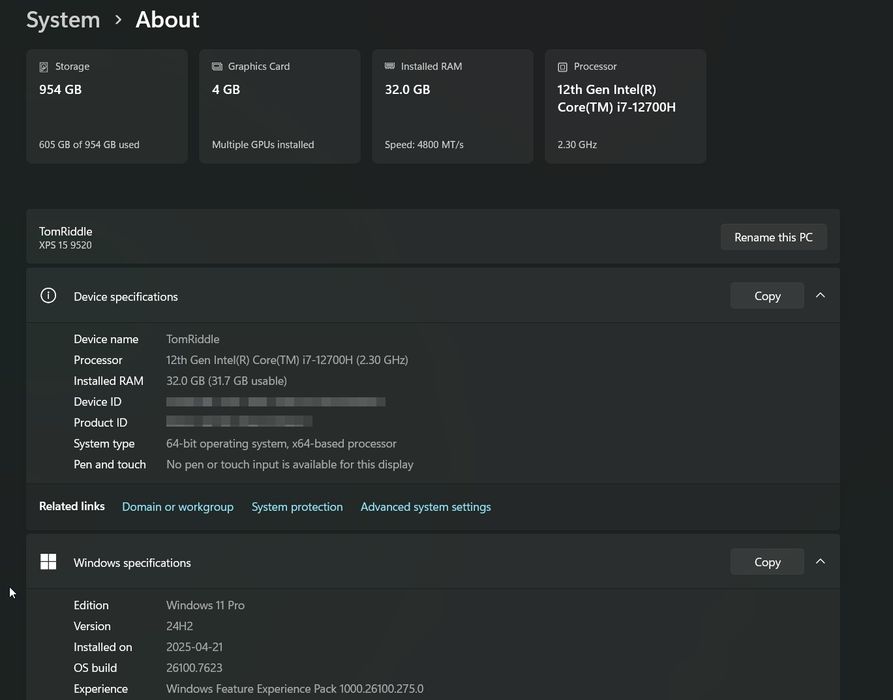
Task: Click the System type label
Action: [104, 444]
